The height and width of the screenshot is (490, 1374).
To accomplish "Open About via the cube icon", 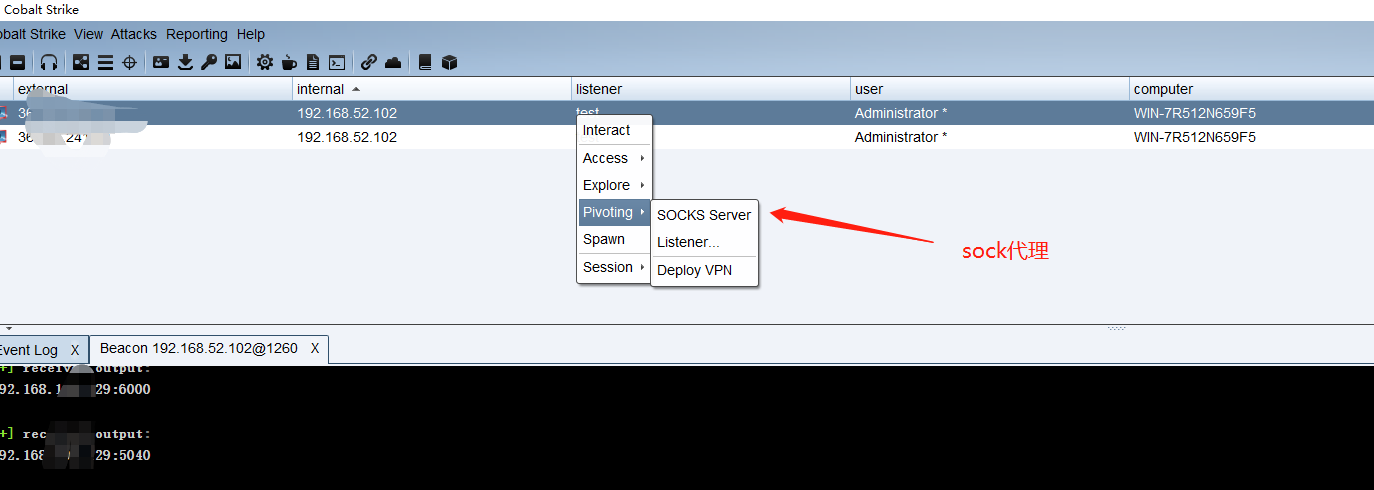I will (x=450, y=62).
